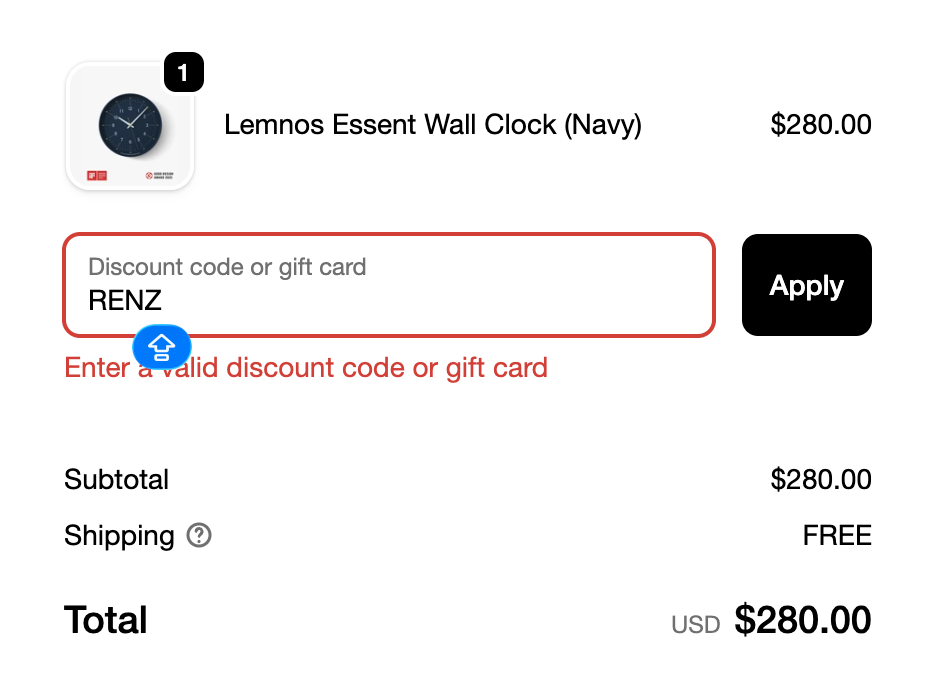Image resolution: width=930 pixels, height=676 pixels.
Task: Click the red iF award logo on the product image
Action: [97, 176]
